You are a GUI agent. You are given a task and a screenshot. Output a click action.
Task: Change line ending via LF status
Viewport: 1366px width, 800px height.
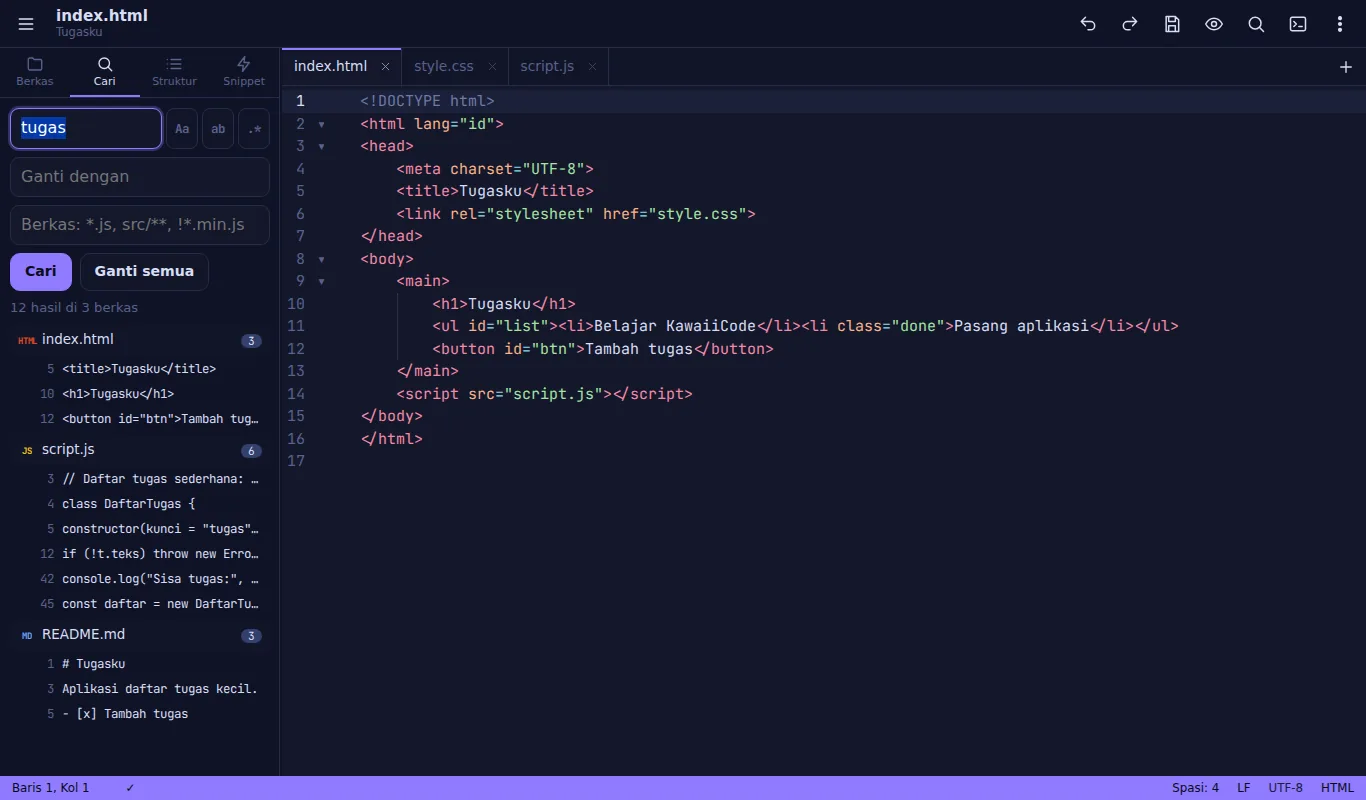tap(1244, 788)
